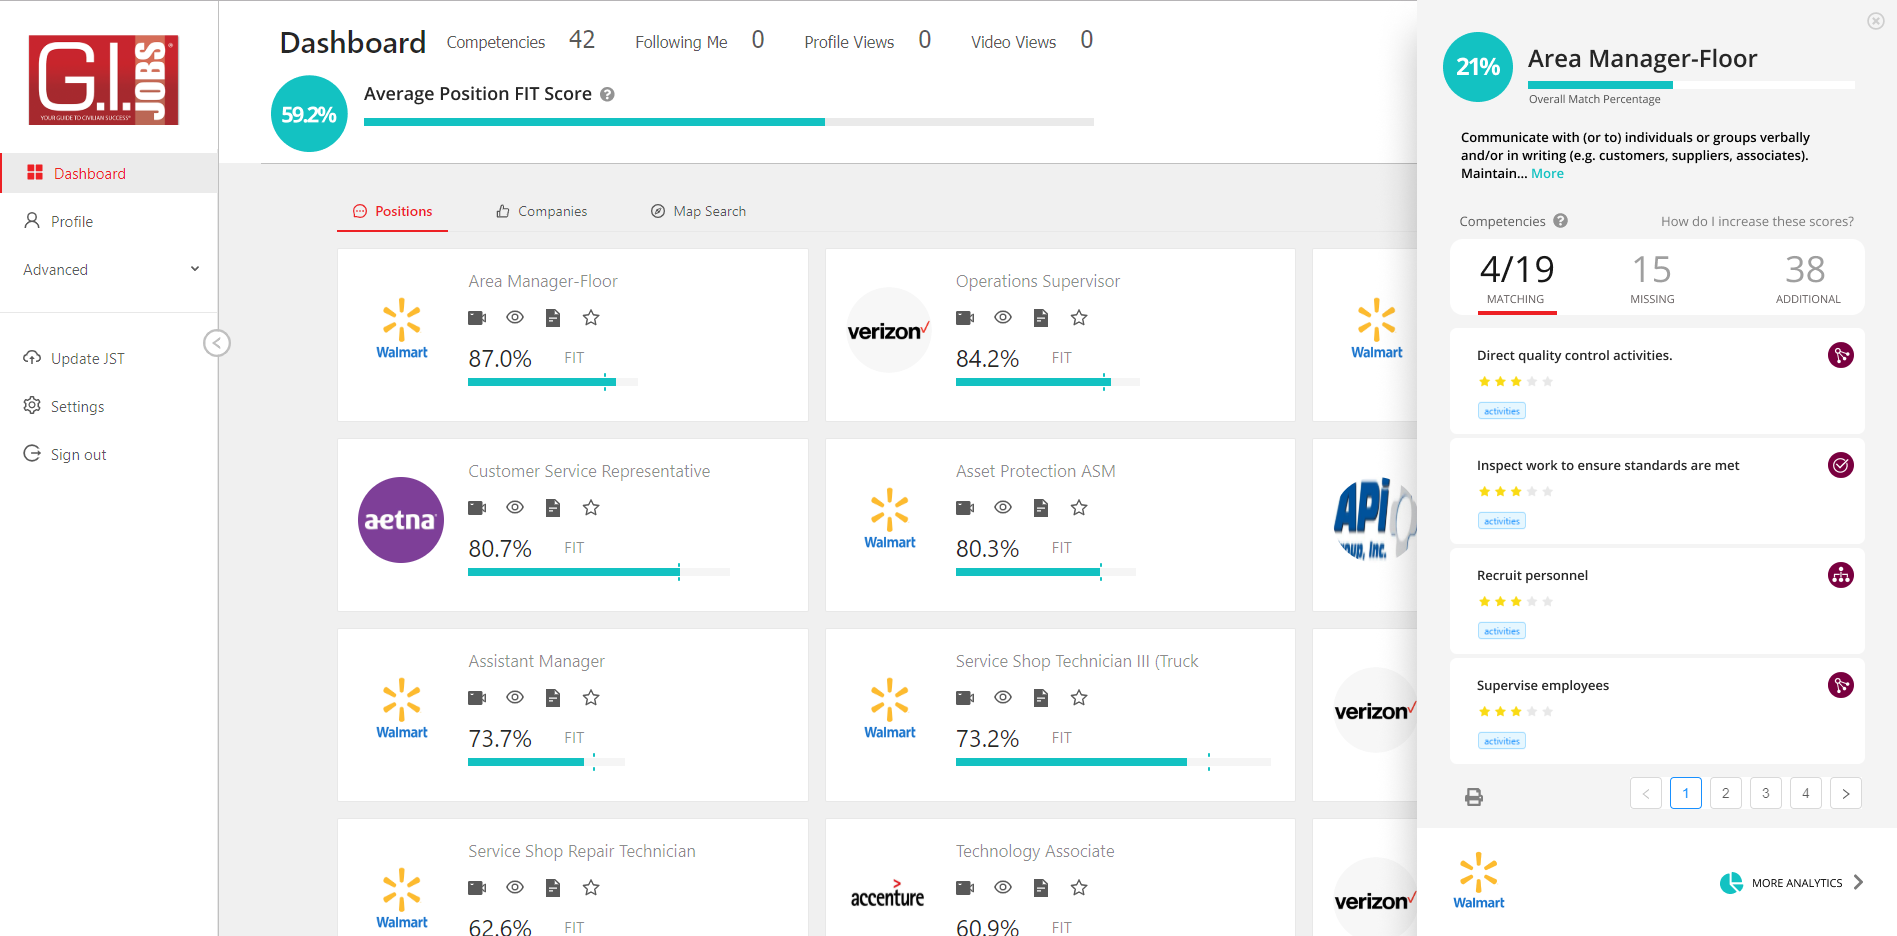Open document icon on Technology Associate card
This screenshot has width=1897, height=936.
1041,888
